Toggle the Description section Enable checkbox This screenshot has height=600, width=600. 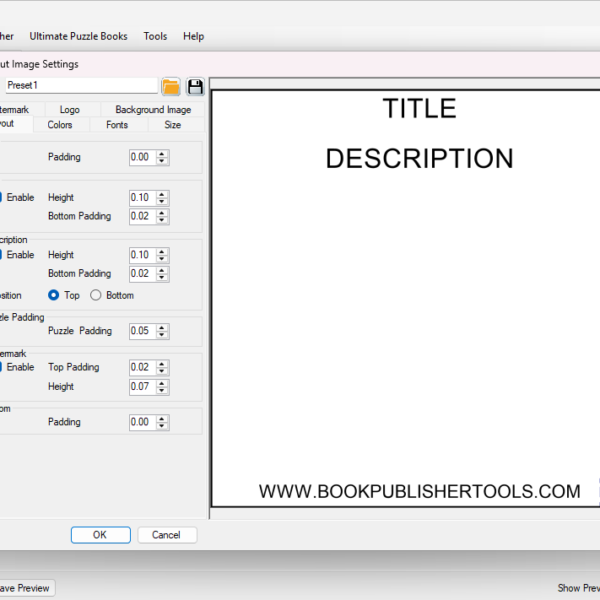click(2, 255)
